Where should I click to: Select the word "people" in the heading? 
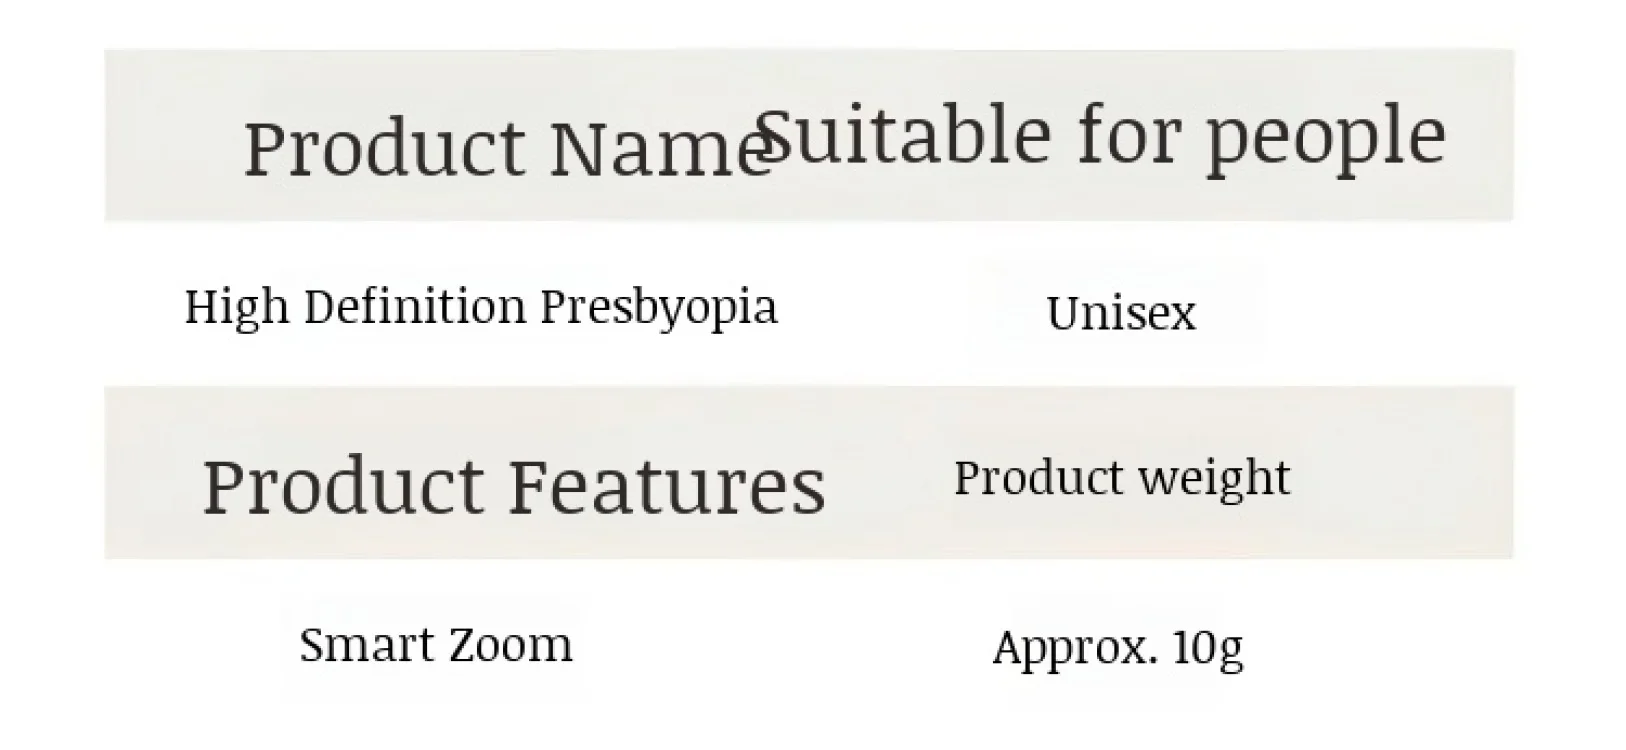tap(1325, 138)
